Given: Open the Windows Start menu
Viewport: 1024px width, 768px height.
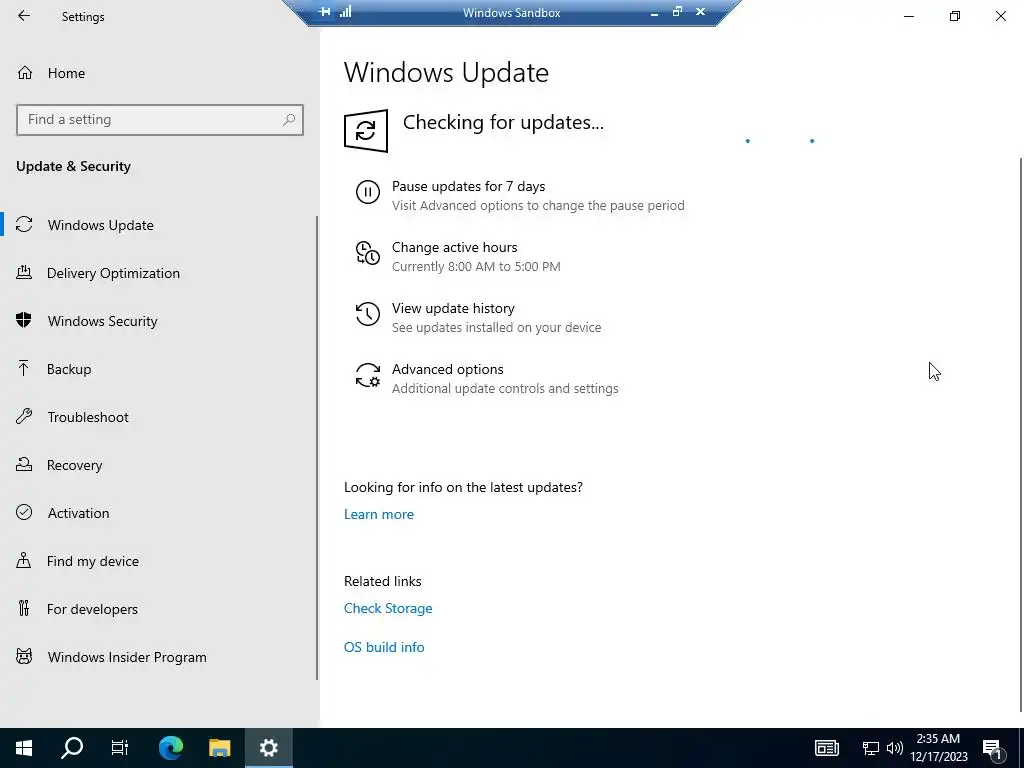Looking at the screenshot, I should tap(24, 748).
